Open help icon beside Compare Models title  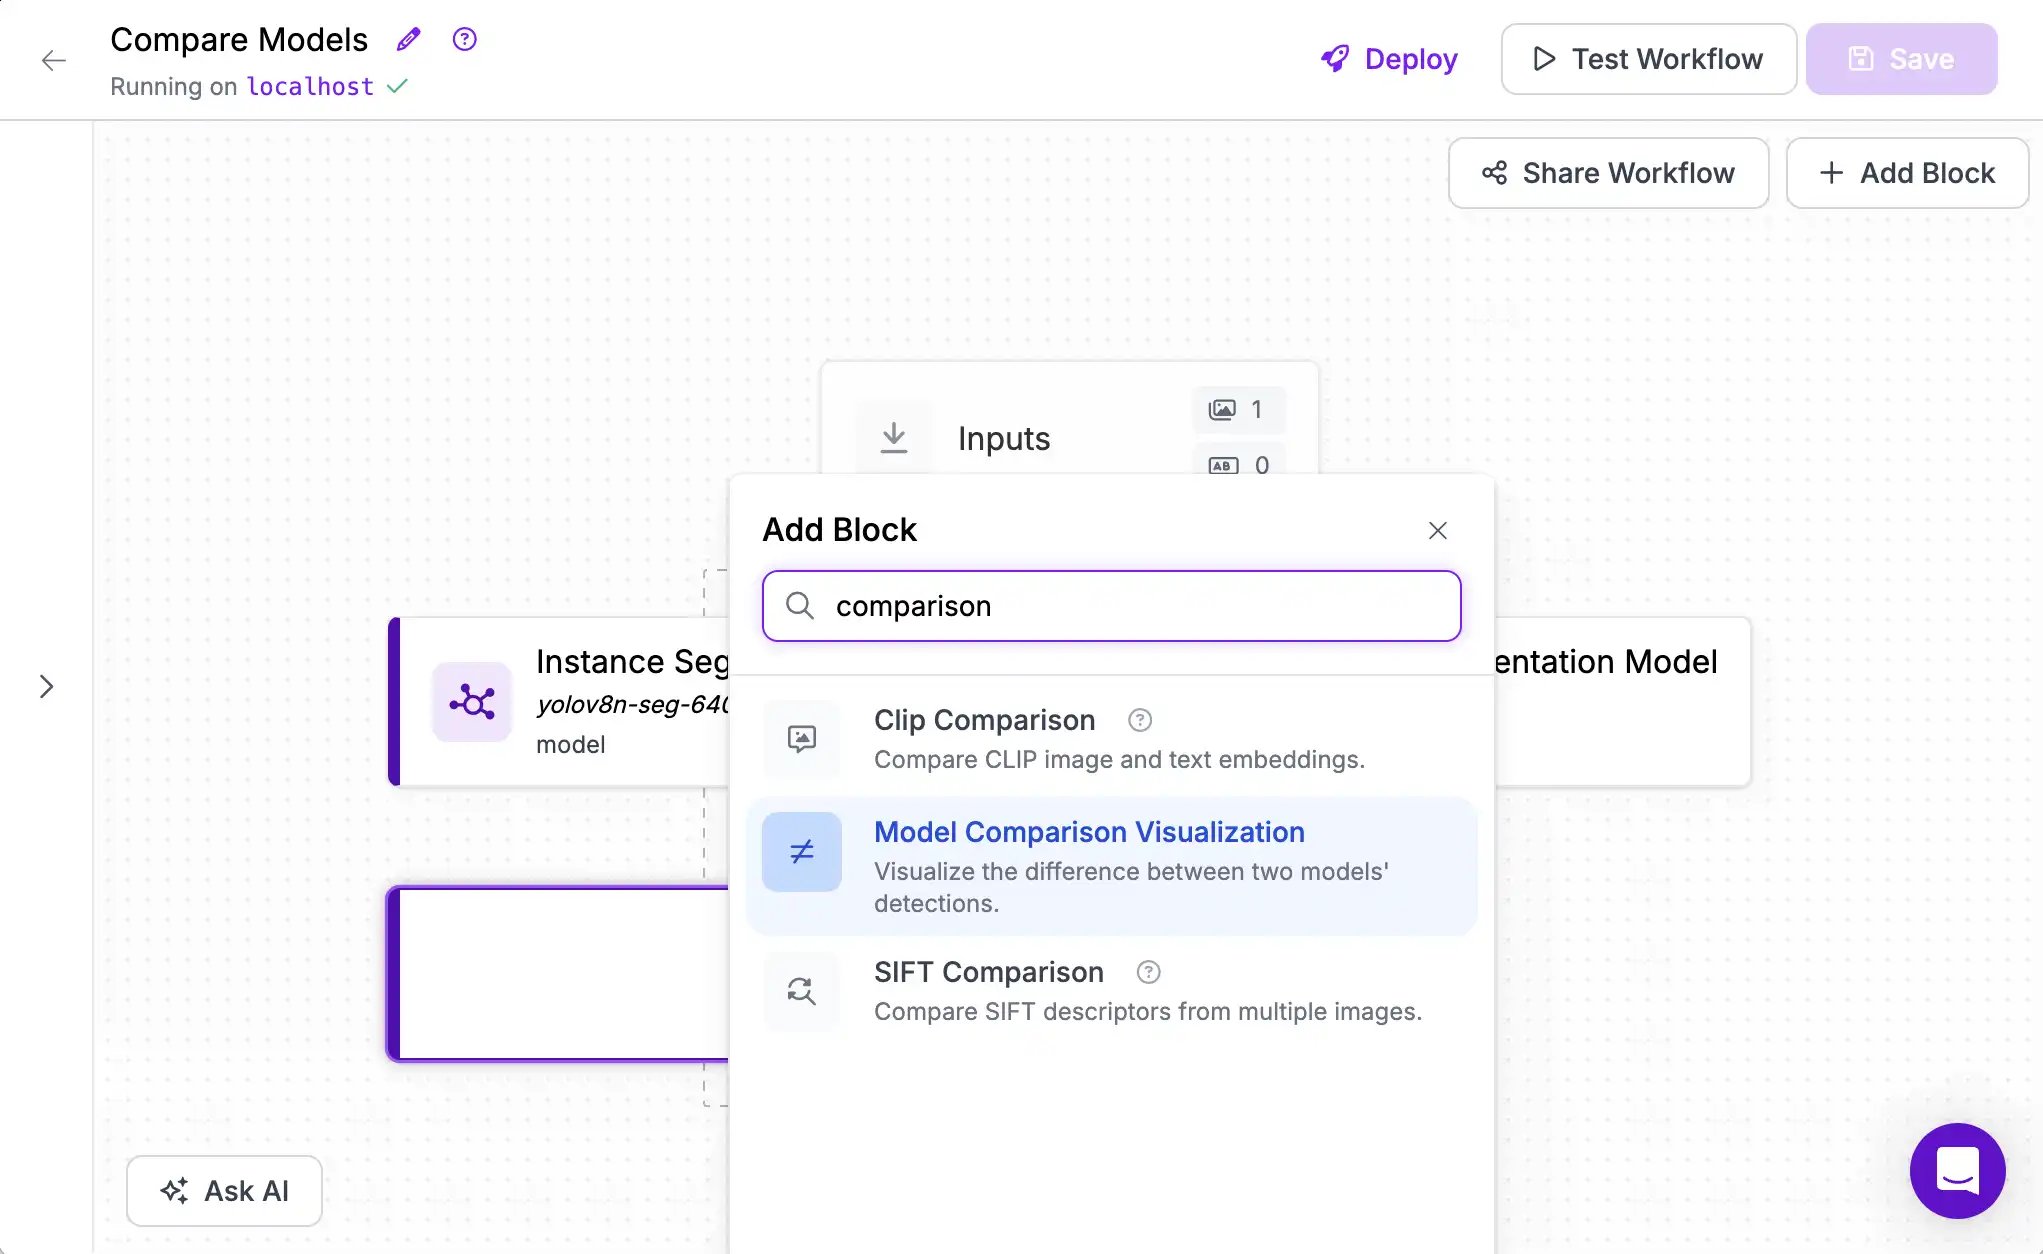464,39
